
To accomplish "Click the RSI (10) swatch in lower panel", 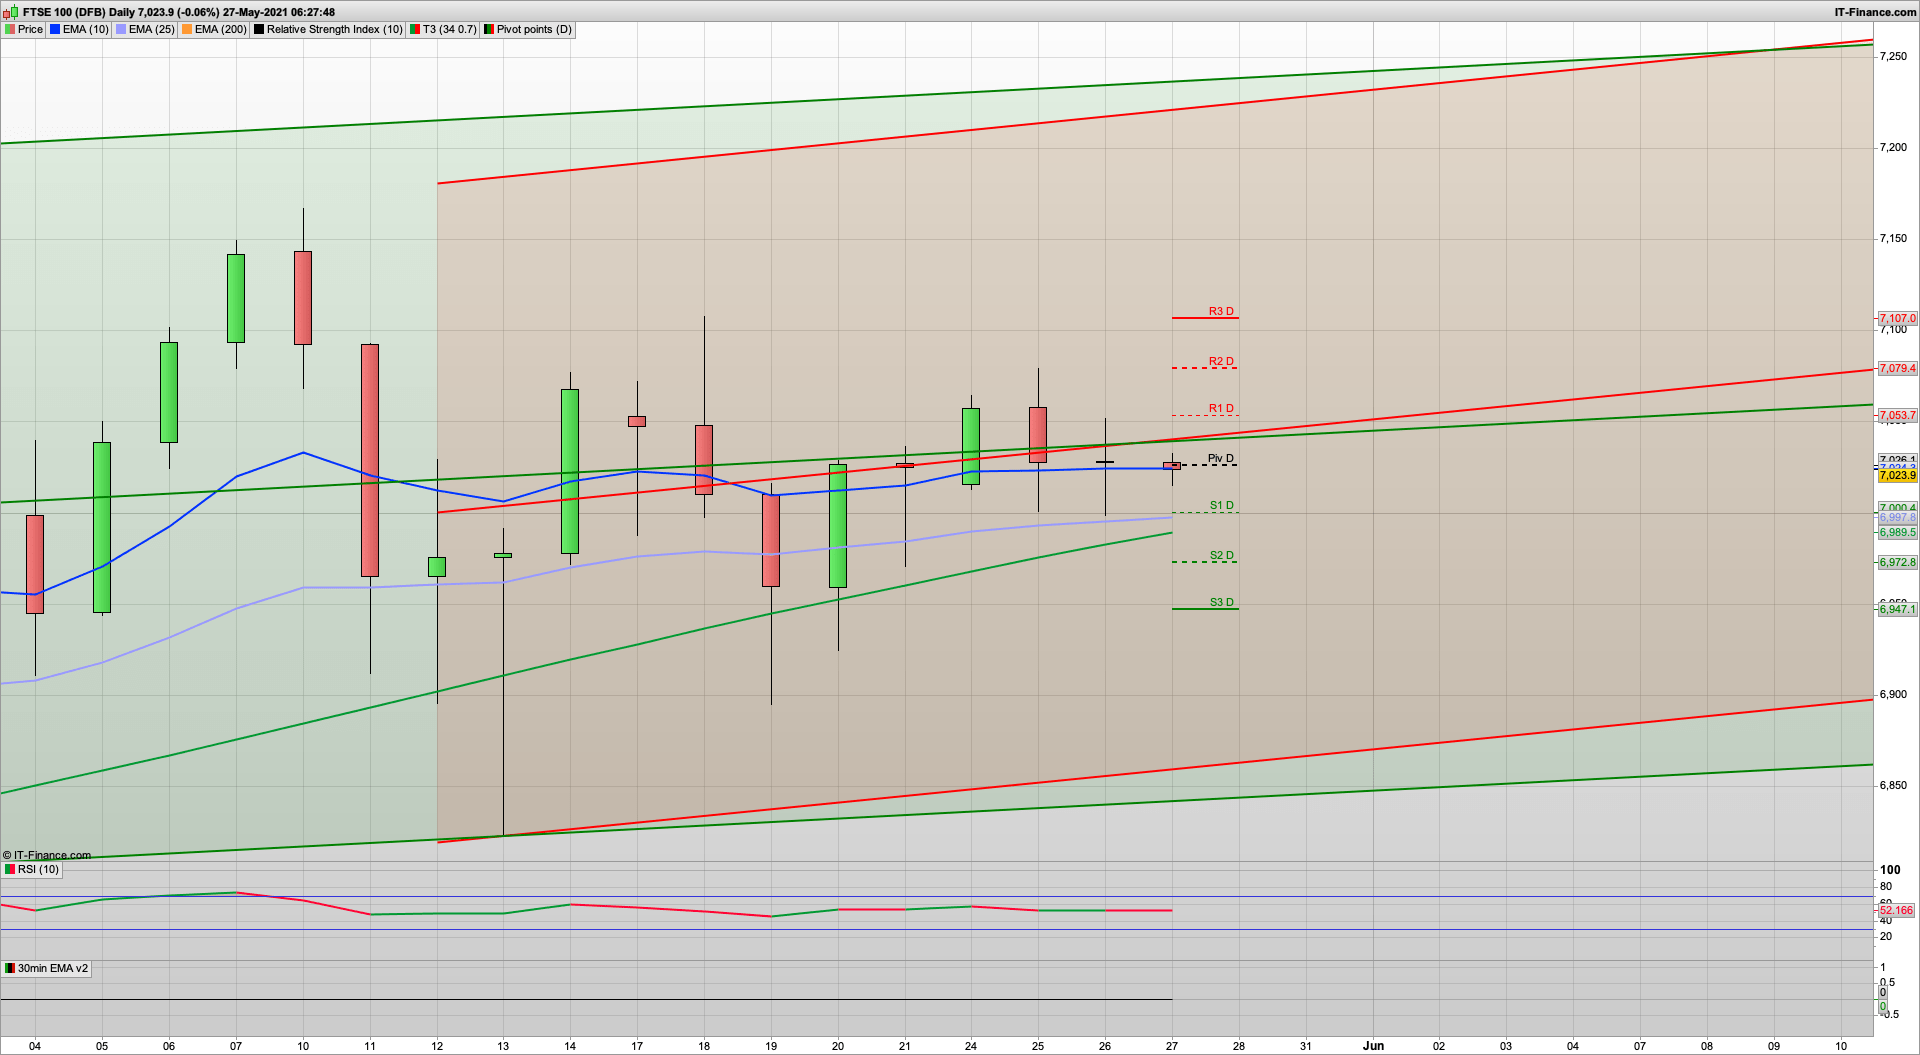I will (x=10, y=869).
